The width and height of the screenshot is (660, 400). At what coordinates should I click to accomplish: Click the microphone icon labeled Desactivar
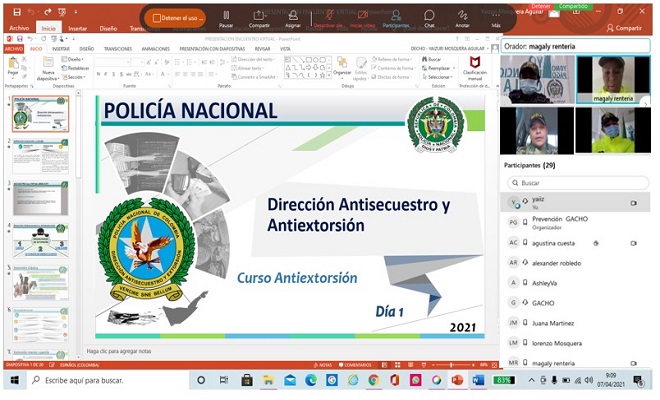click(328, 16)
